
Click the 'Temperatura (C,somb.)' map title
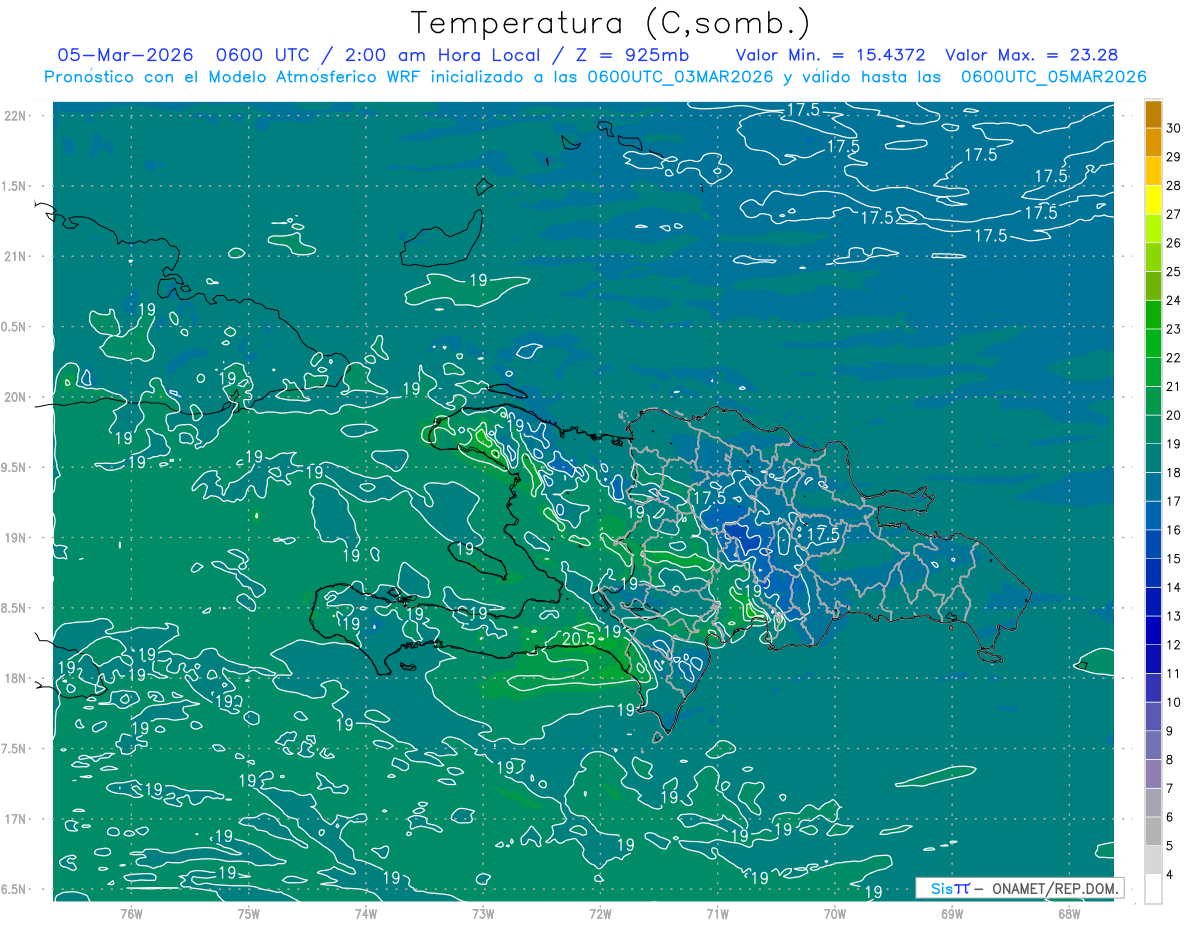click(611, 22)
